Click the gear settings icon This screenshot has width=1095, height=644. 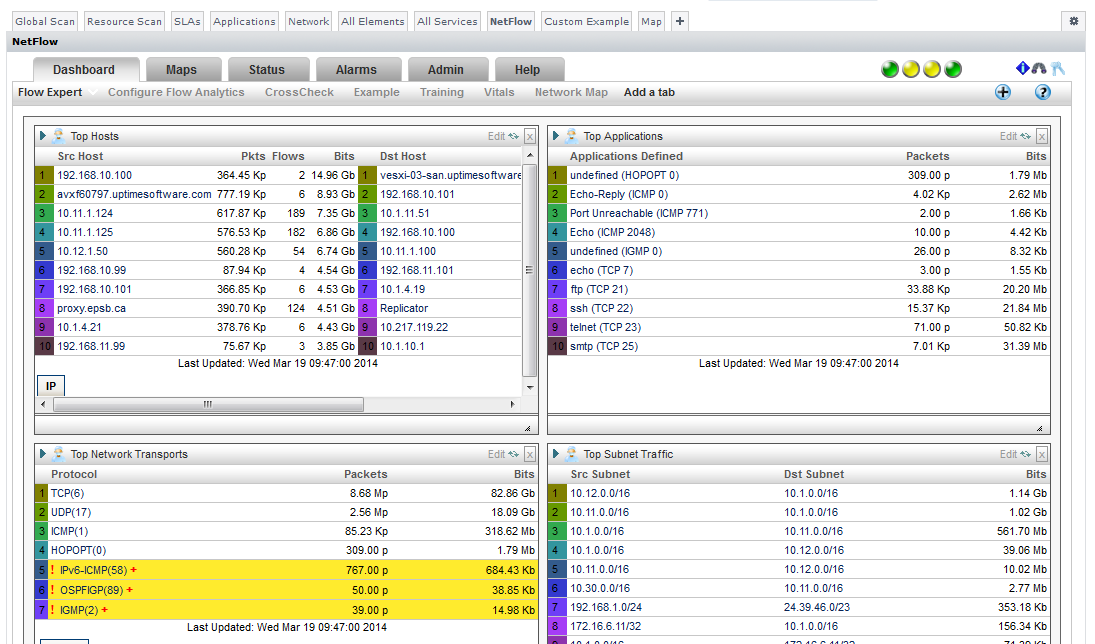[x=1074, y=21]
